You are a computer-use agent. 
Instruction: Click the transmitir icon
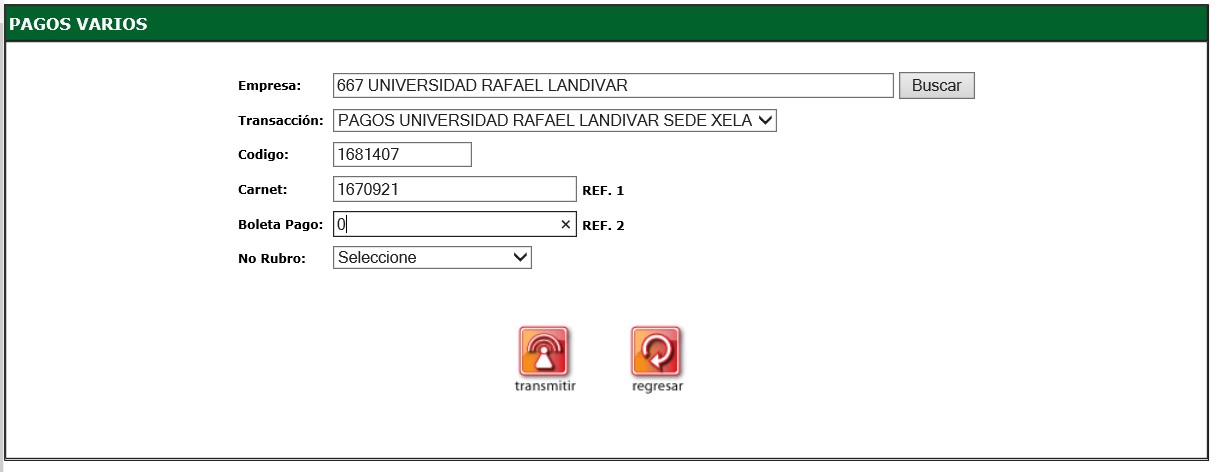[x=543, y=351]
